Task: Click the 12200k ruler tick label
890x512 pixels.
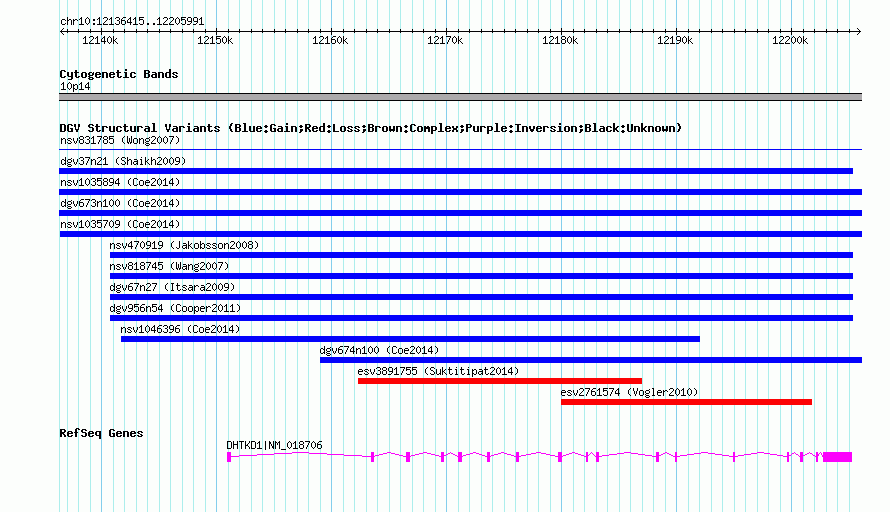Action: 790,40
